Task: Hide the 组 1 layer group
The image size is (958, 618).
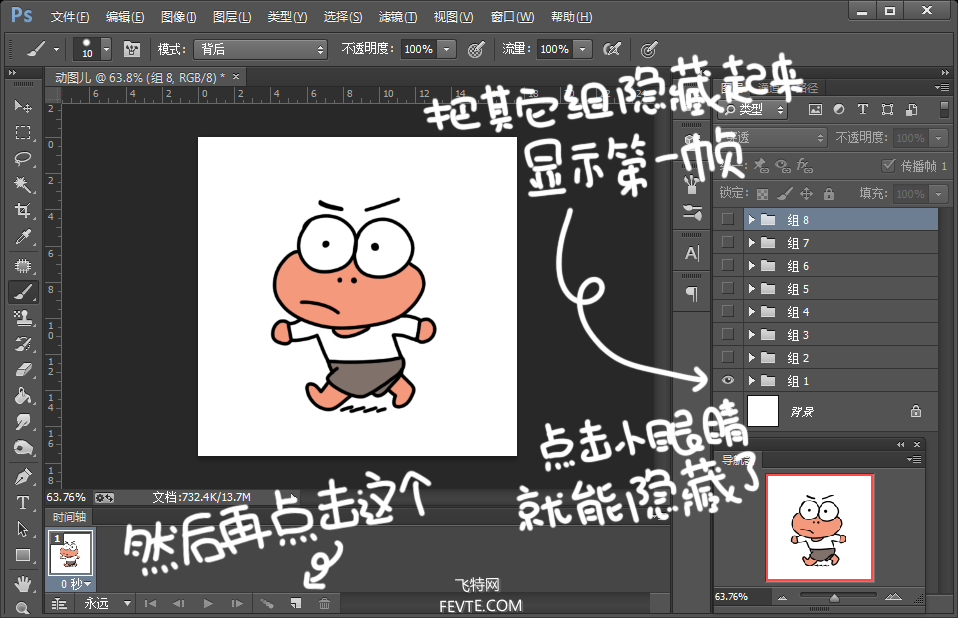Action: point(727,380)
